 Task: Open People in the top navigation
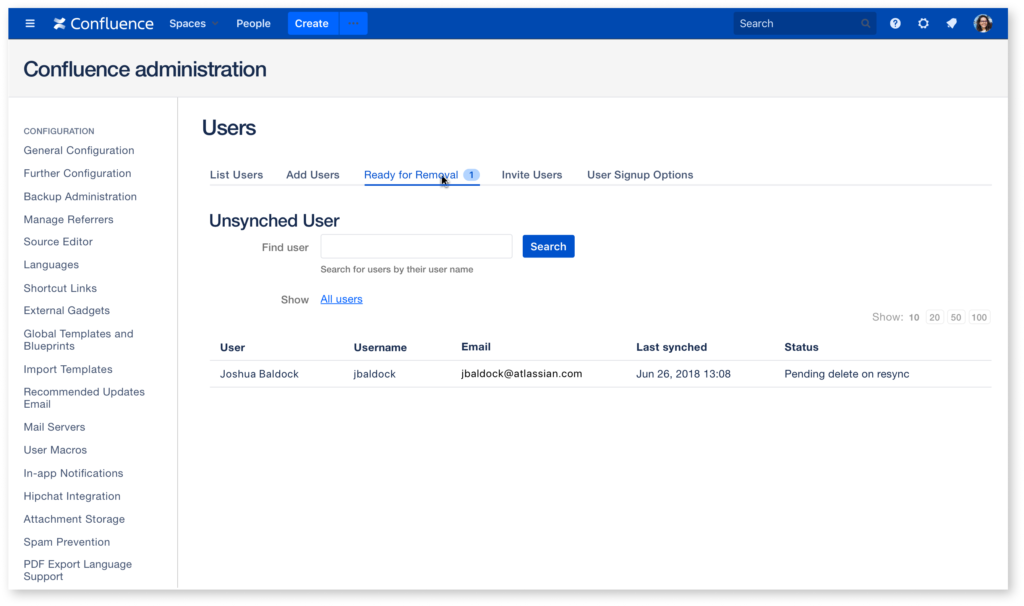coord(253,24)
